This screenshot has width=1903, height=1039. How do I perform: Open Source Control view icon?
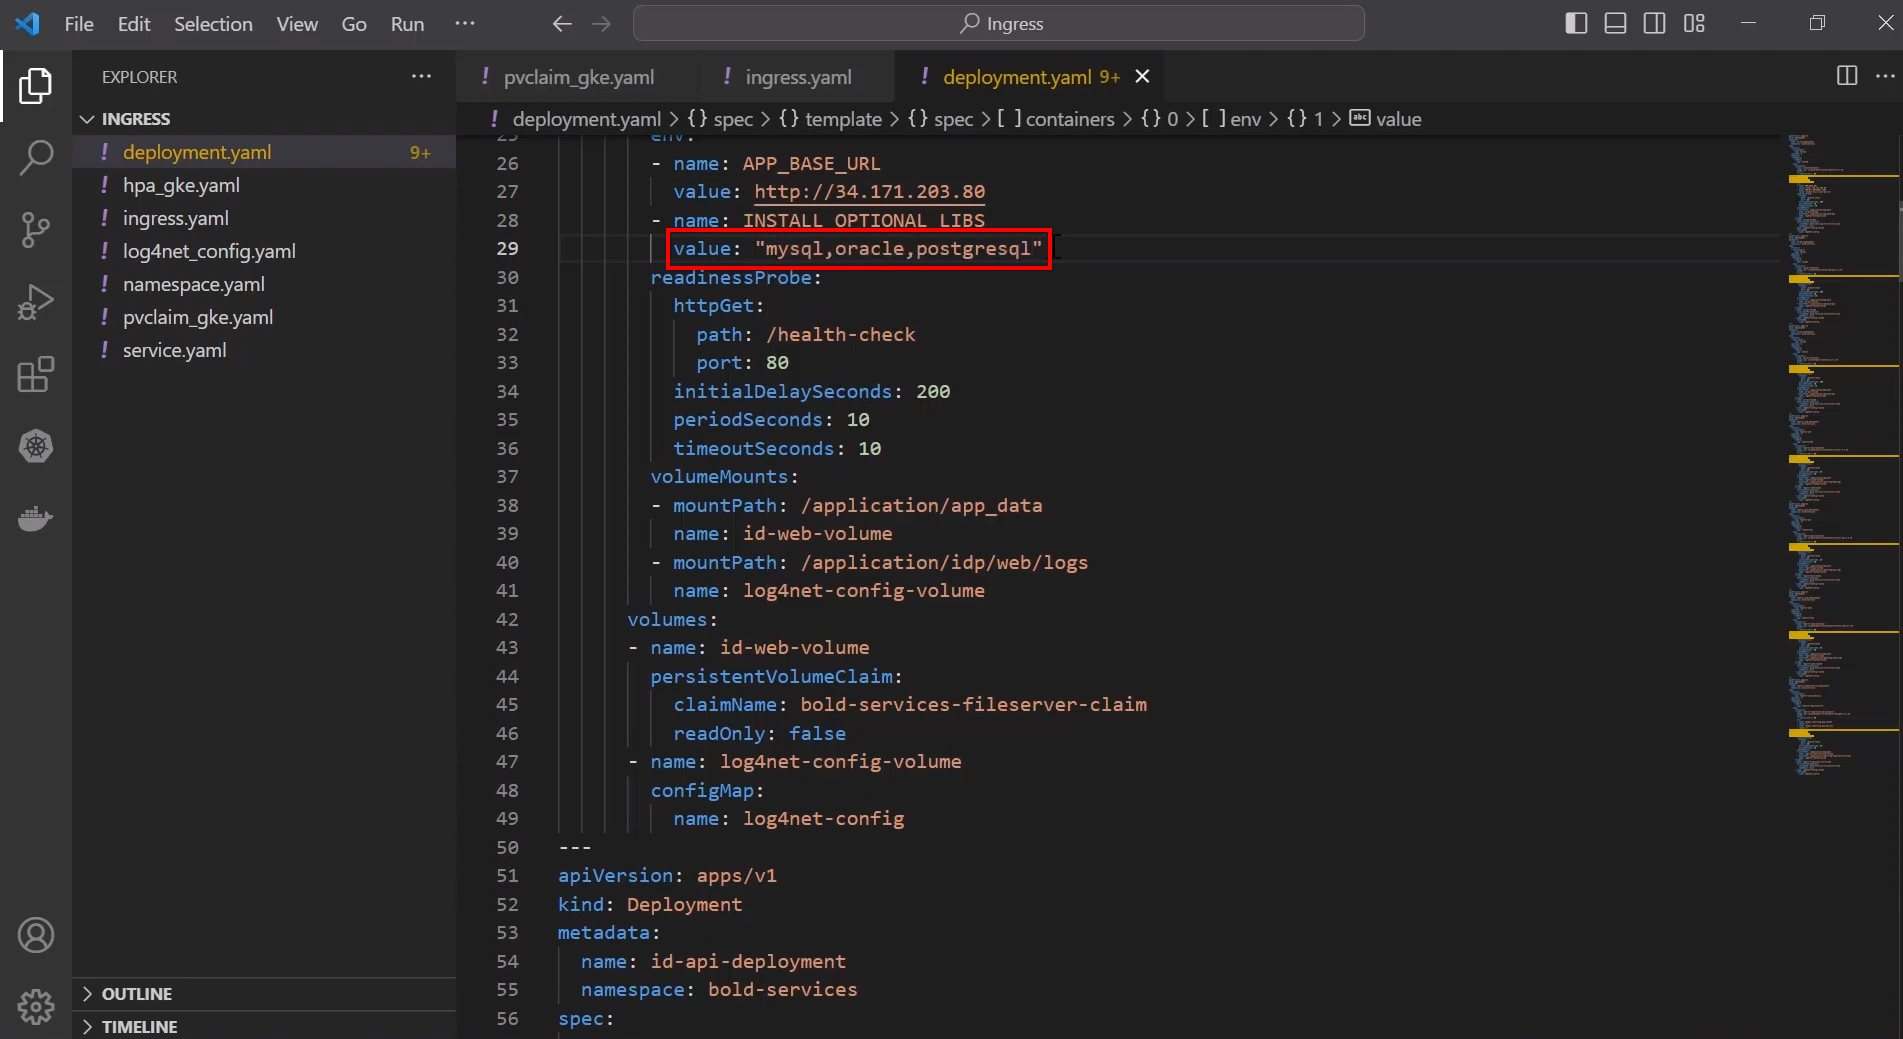tap(36, 230)
